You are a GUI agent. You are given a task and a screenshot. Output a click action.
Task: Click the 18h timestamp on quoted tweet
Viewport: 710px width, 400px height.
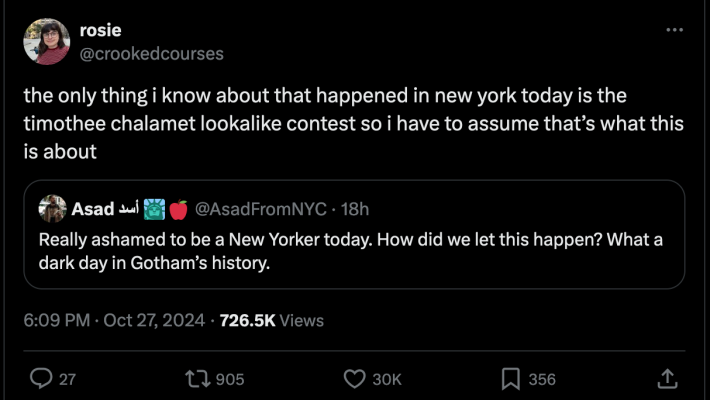pos(355,209)
